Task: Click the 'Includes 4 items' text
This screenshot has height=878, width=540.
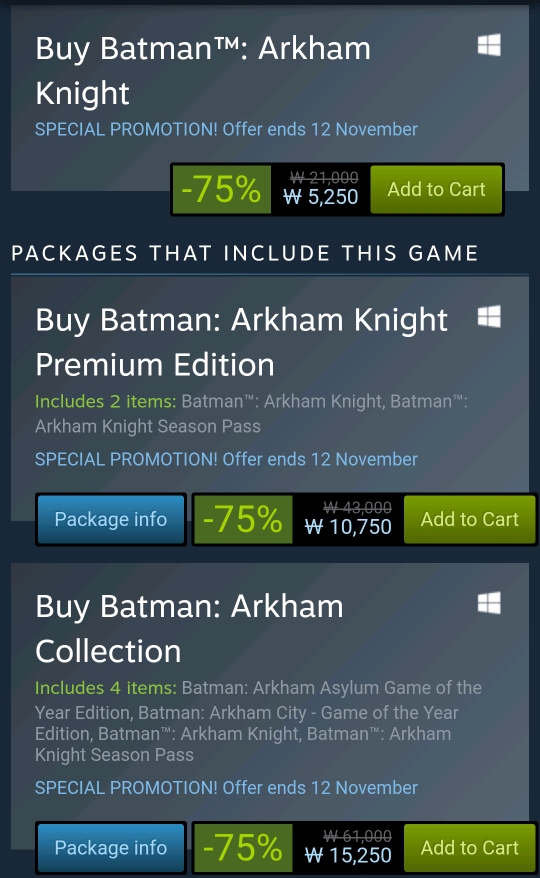Action: point(105,688)
